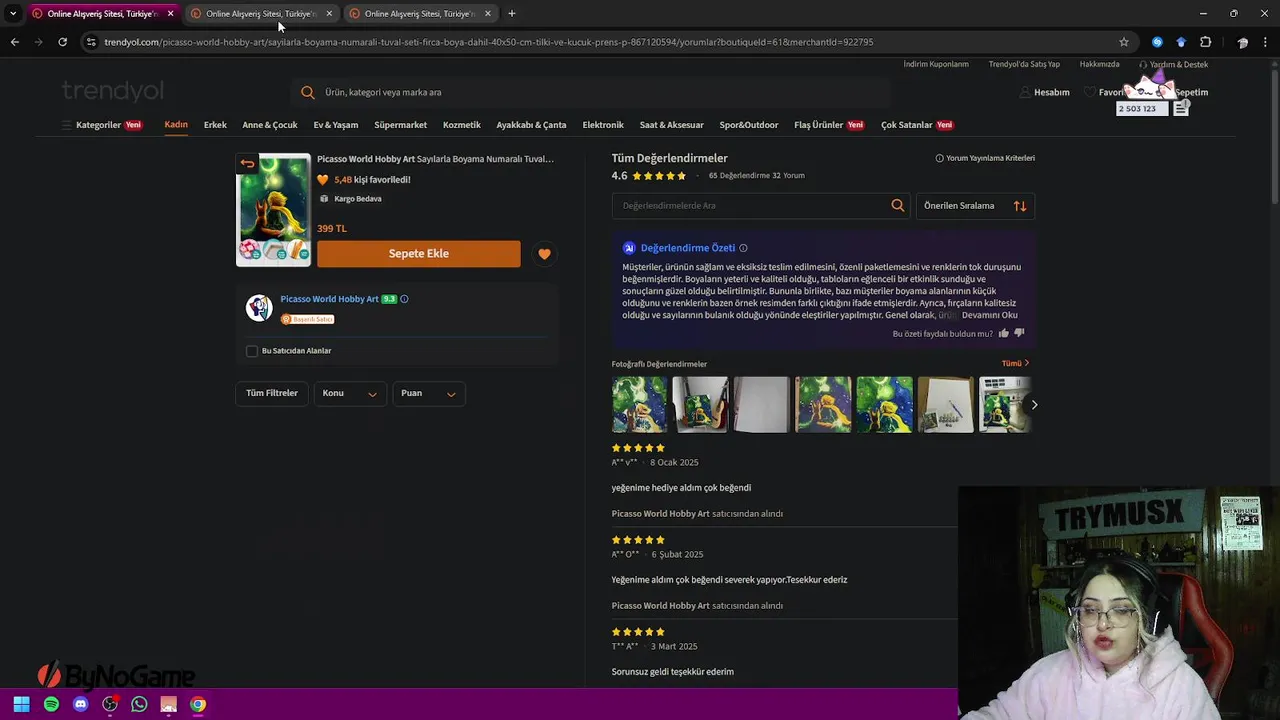Open the product thumbnail image
The height and width of the screenshot is (720, 1280).
[x=273, y=210]
